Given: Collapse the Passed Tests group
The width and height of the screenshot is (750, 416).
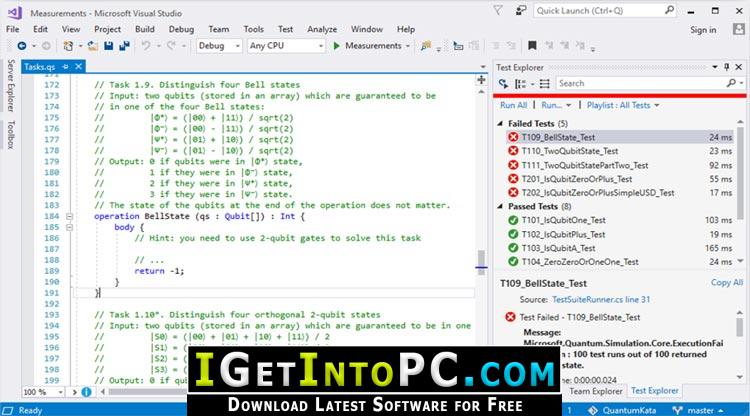Looking at the screenshot, I should coord(500,207).
